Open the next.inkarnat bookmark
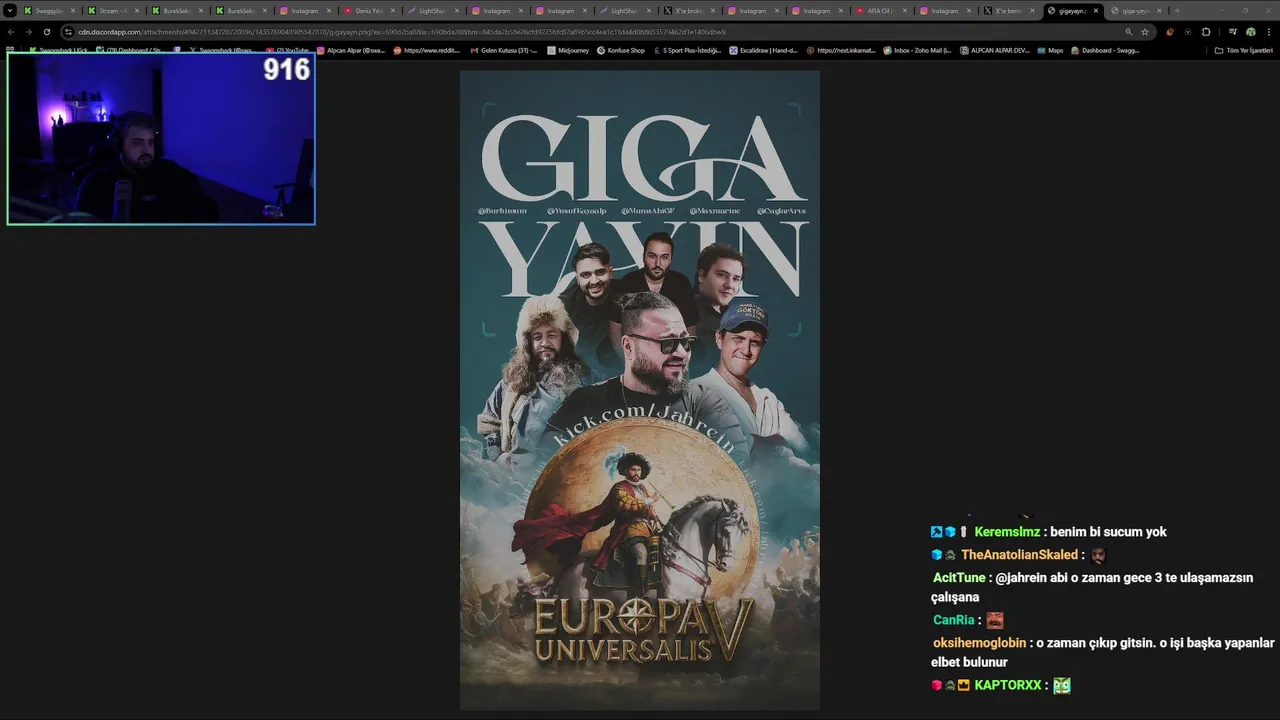This screenshot has height=720, width=1280. [x=841, y=50]
